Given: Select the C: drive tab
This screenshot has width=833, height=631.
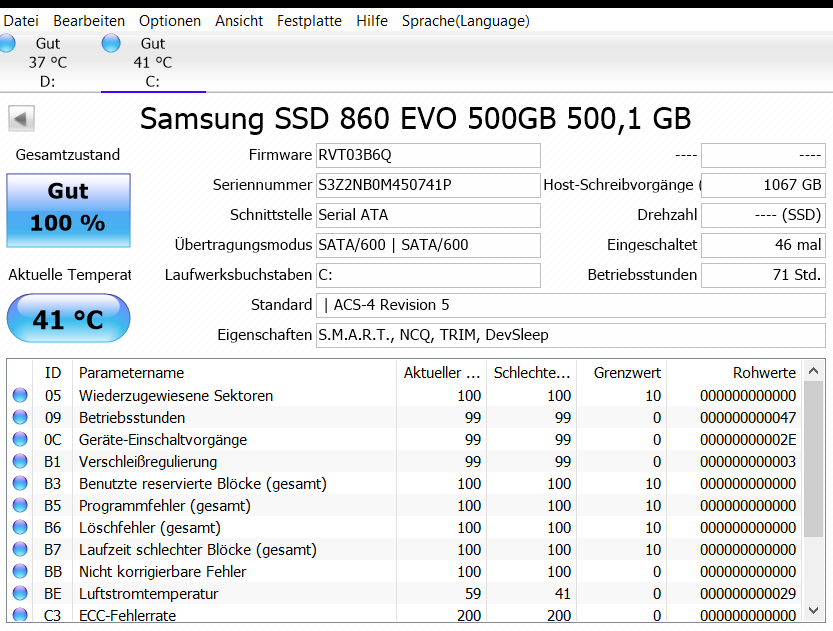Looking at the screenshot, I should click(x=153, y=62).
